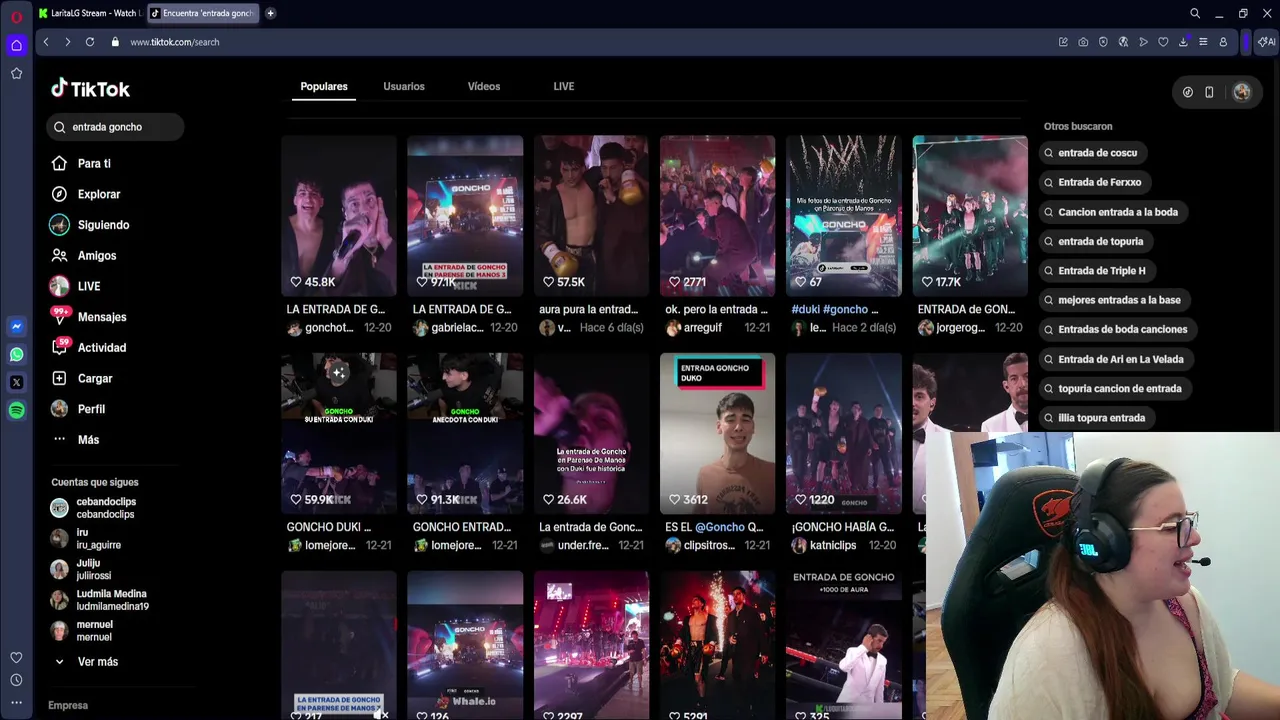Open Spotify in Opera sidebar
Viewport: 1280px width, 720px height.
[16, 410]
